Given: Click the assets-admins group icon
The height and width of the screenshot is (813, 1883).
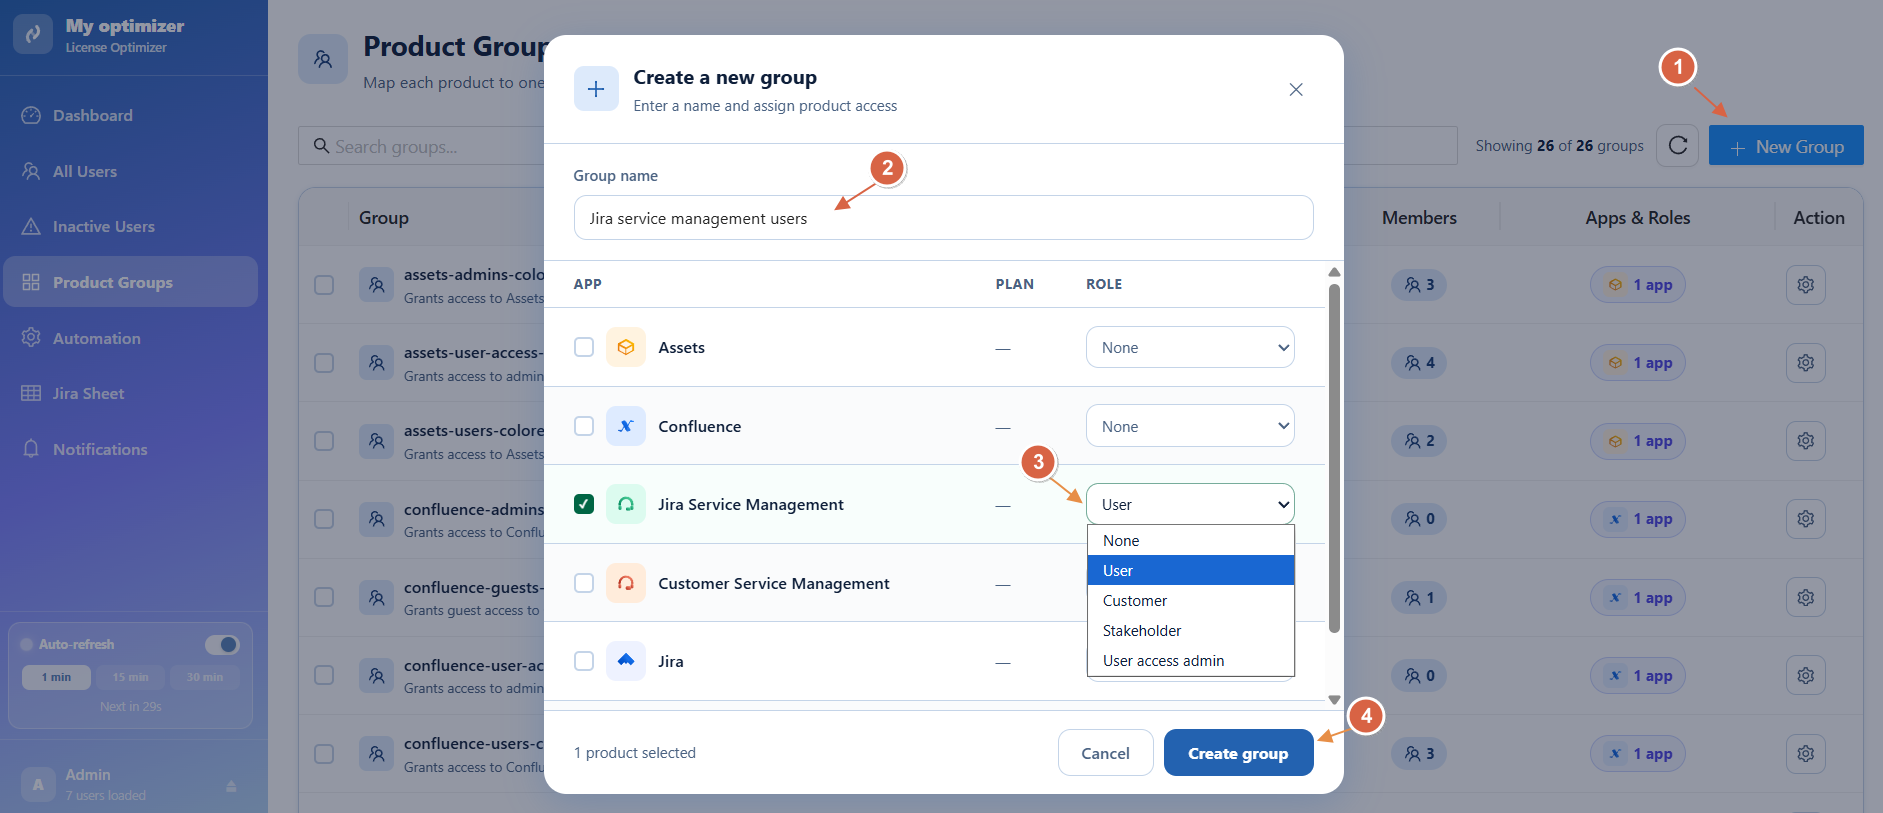Looking at the screenshot, I should tap(376, 285).
